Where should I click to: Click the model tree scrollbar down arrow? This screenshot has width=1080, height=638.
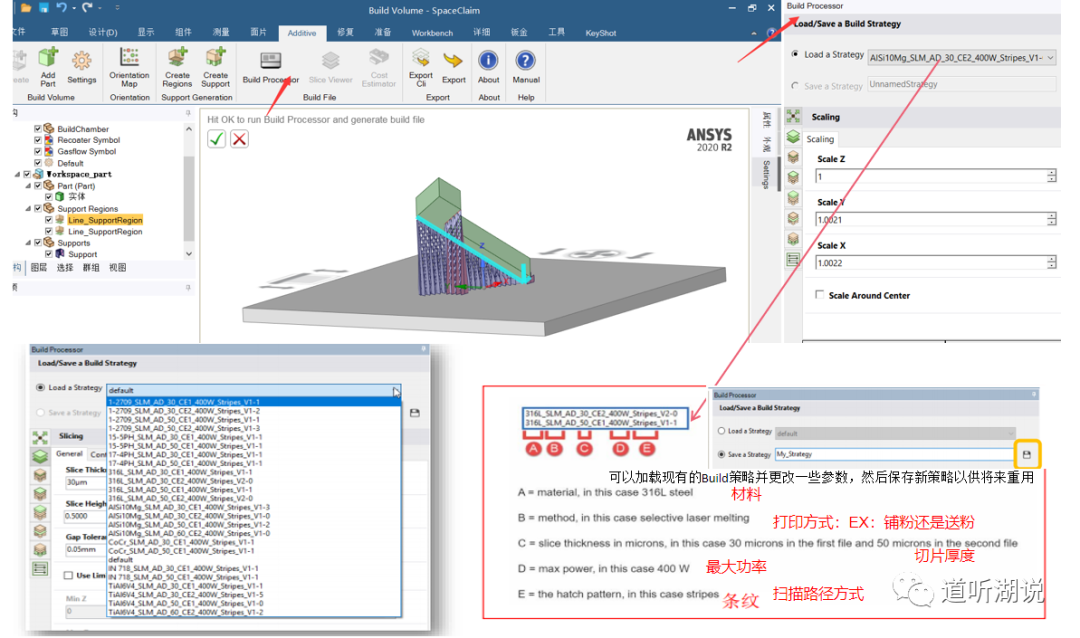pyautogui.click(x=189, y=254)
